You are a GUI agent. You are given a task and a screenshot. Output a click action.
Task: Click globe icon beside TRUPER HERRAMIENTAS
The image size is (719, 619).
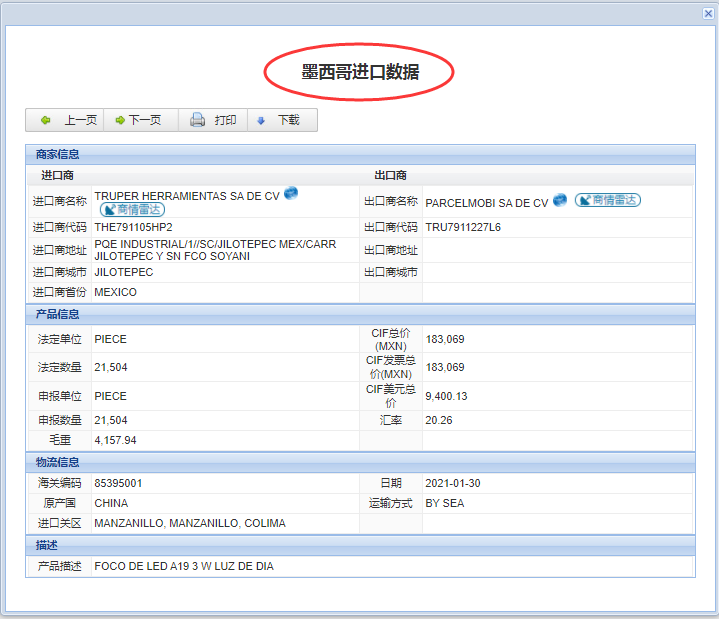(x=291, y=193)
